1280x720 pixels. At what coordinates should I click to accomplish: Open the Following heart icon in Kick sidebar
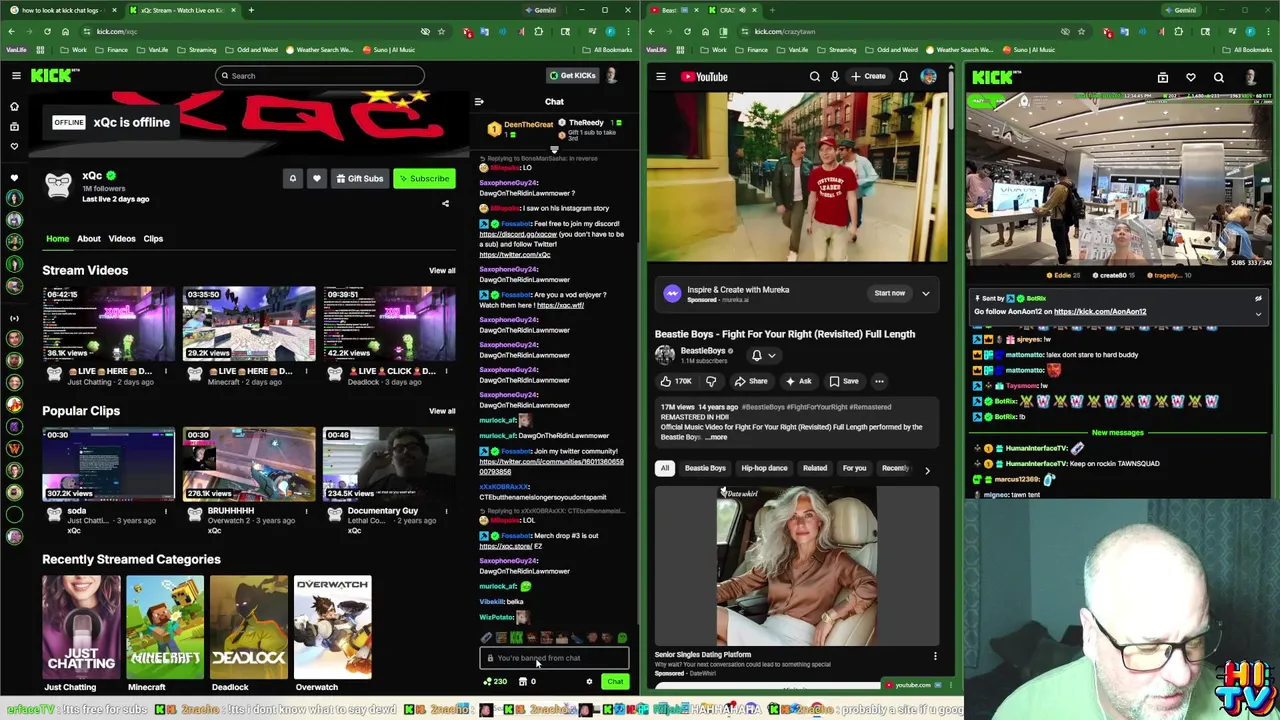[x=14, y=146]
